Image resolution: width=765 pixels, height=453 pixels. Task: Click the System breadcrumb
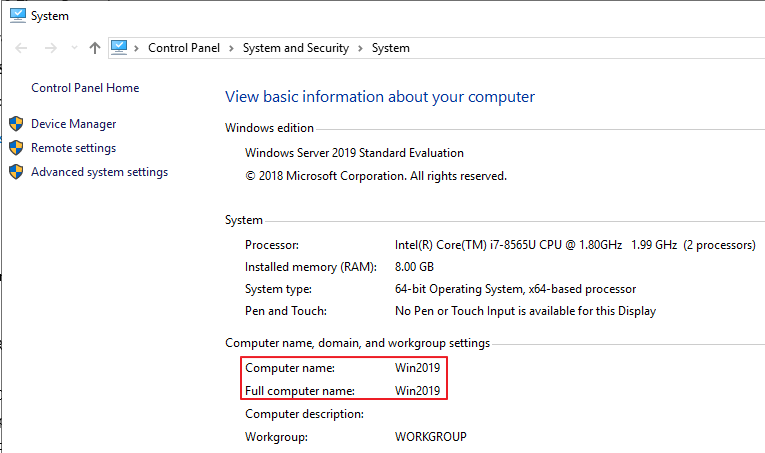coord(391,48)
